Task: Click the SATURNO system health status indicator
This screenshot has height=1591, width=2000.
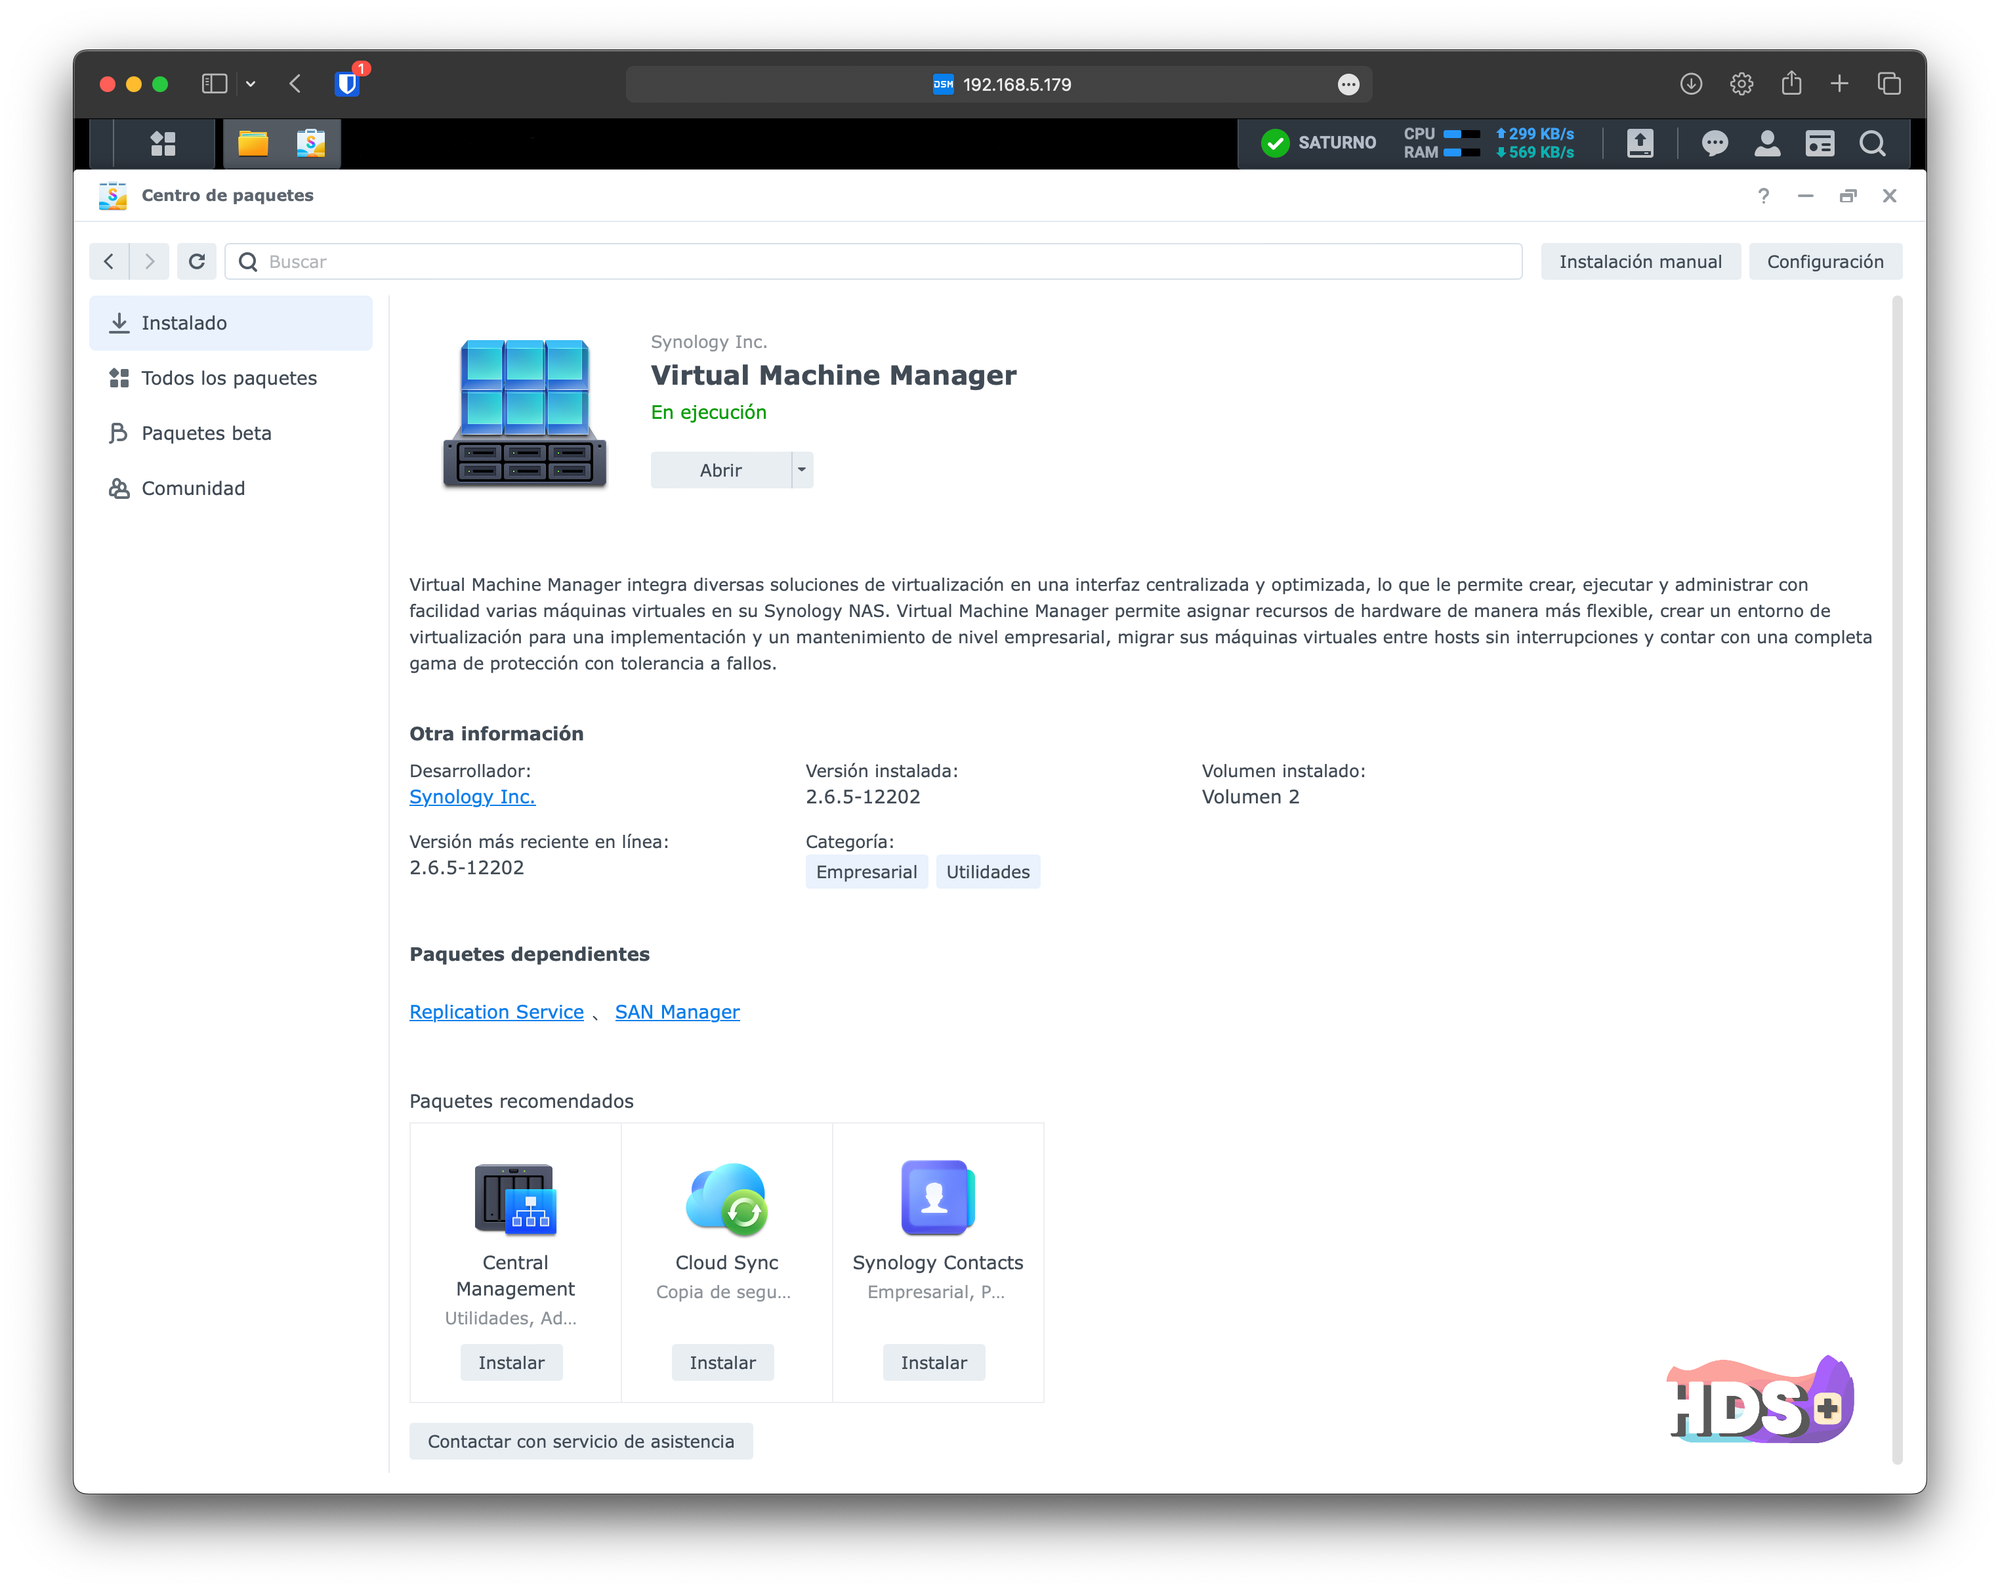Action: click(x=1318, y=143)
